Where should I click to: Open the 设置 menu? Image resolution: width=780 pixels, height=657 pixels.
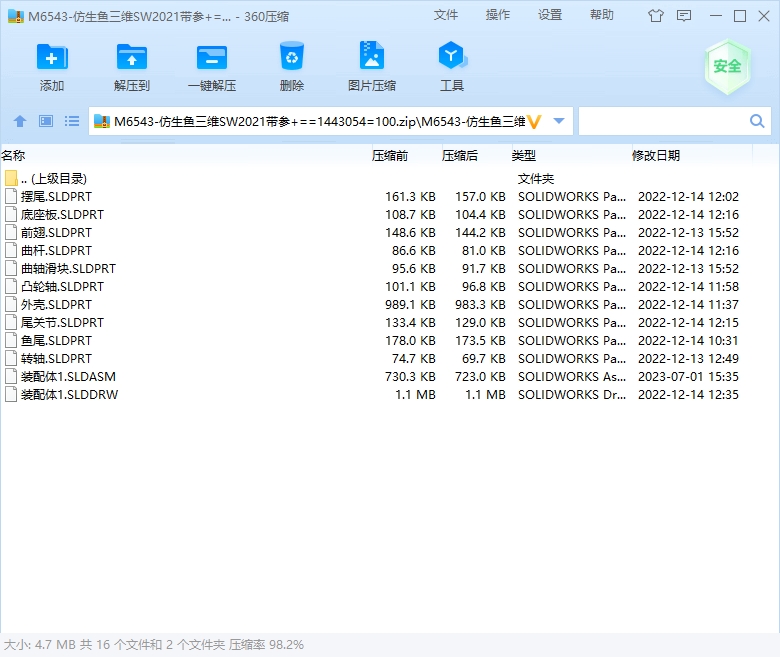point(550,15)
